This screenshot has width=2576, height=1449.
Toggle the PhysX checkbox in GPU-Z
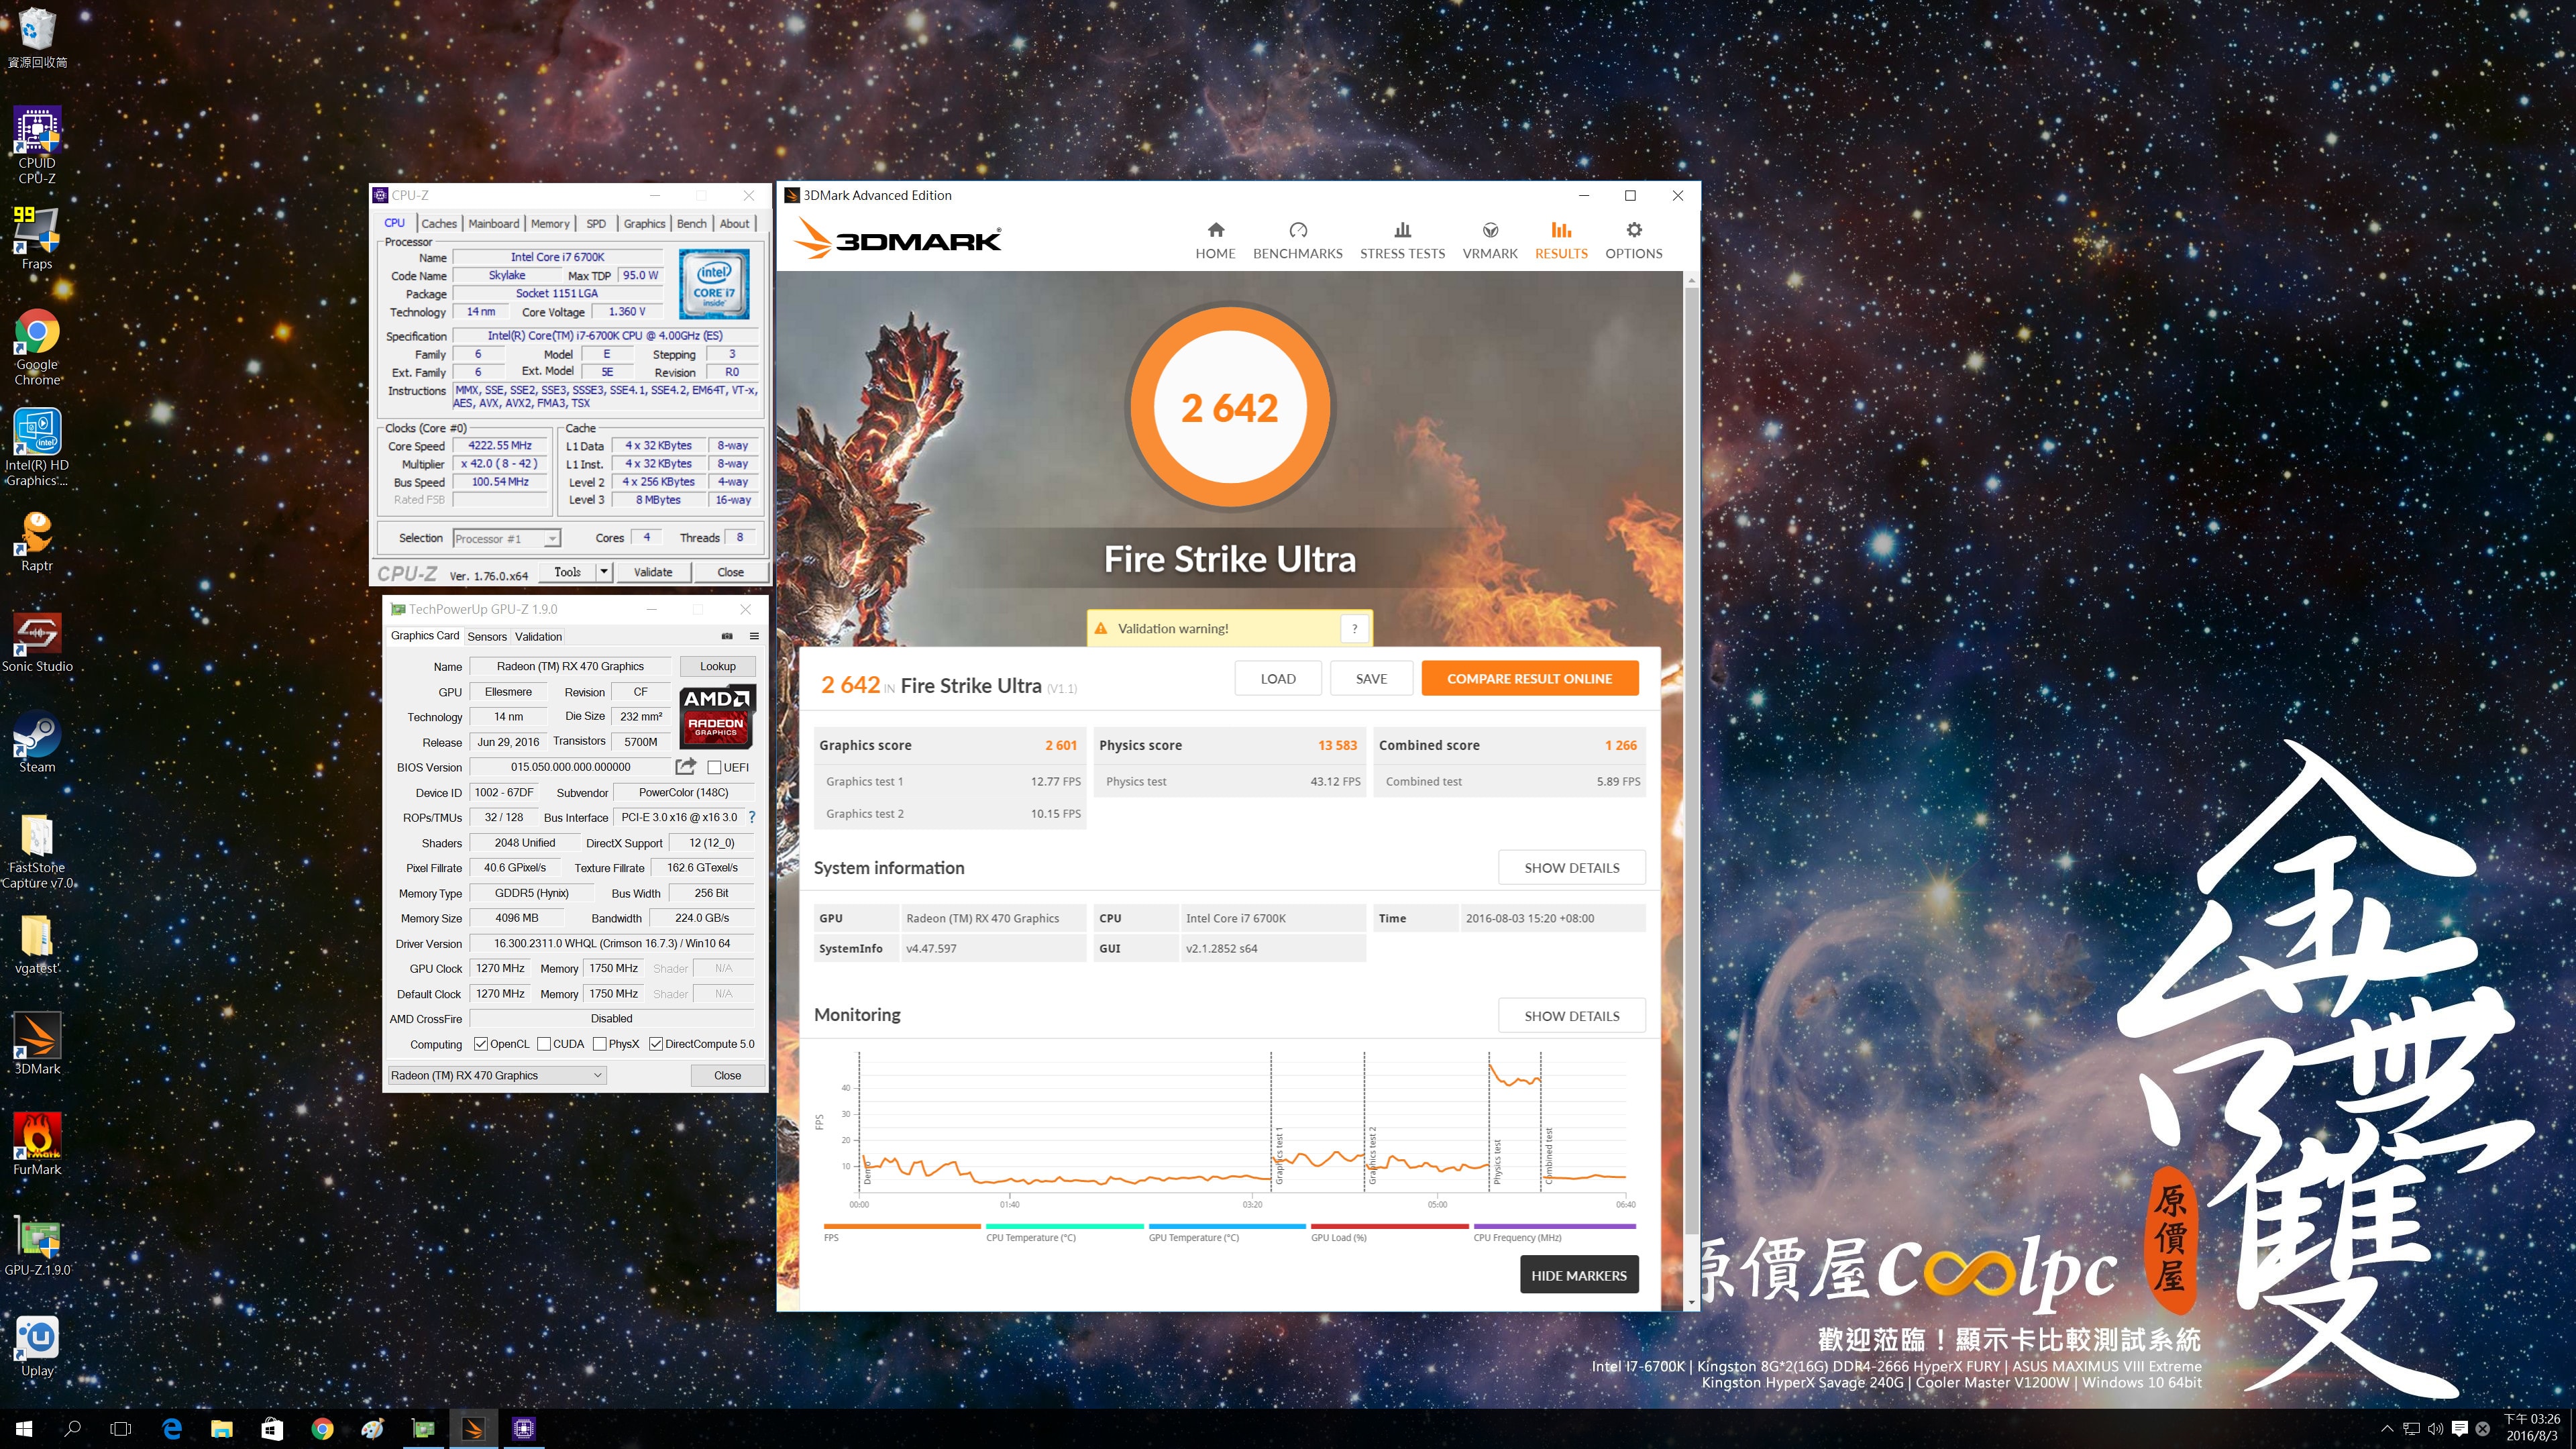[x=599, y=1044]
